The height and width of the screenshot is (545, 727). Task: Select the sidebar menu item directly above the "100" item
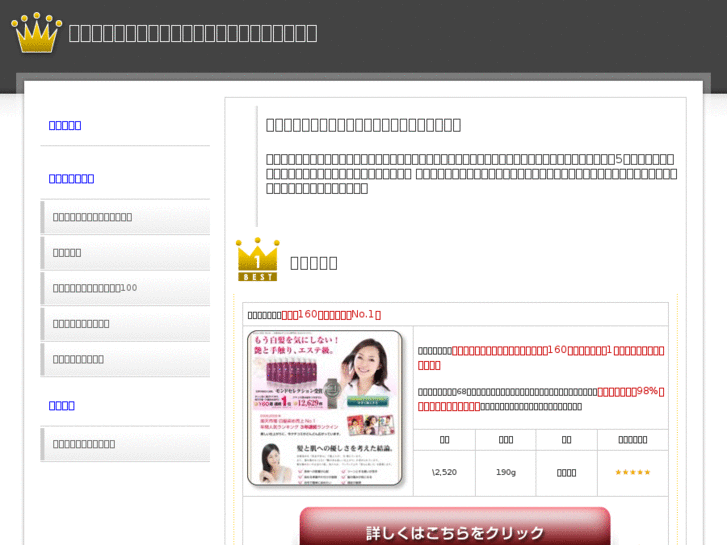(x=125, y=253)
